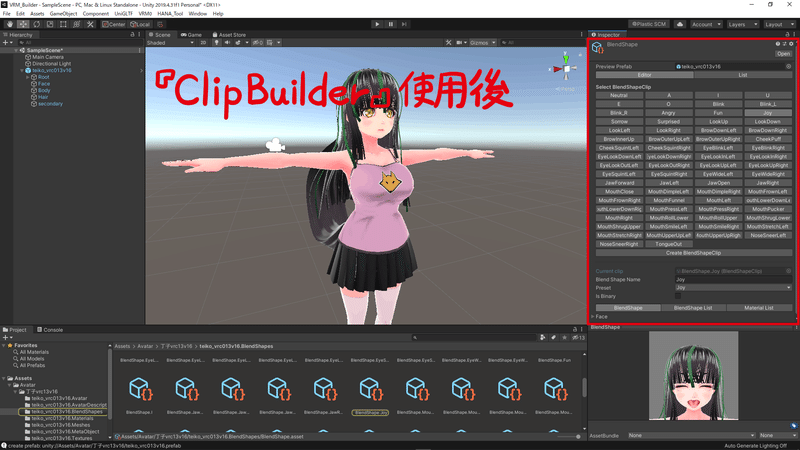Viewport: 800px width, 450px height.
Task: Switch to the Asset Store tab
Action: point(229,35)
